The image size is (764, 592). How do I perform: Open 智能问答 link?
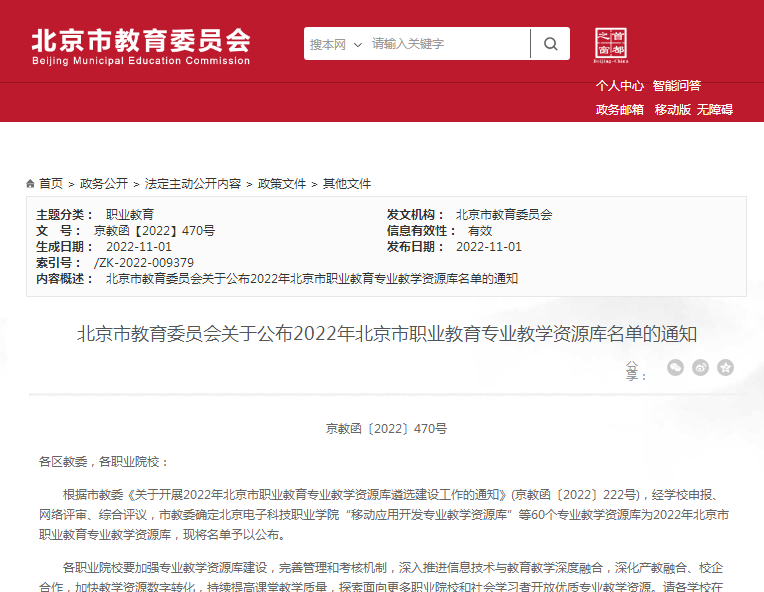pyautogui.click(x=677, y=86)
